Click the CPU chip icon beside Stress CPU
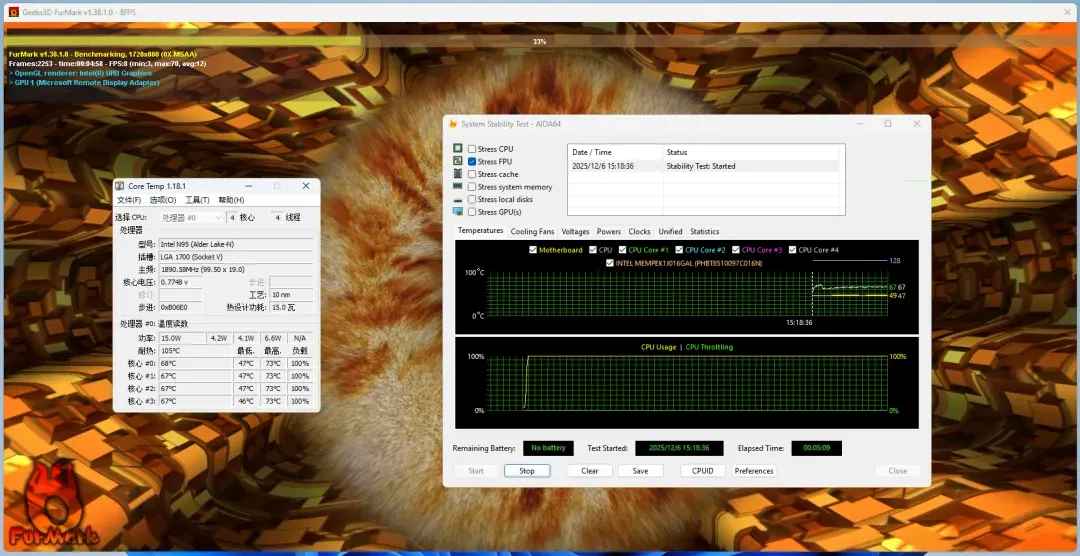 [x=458, y=149]
